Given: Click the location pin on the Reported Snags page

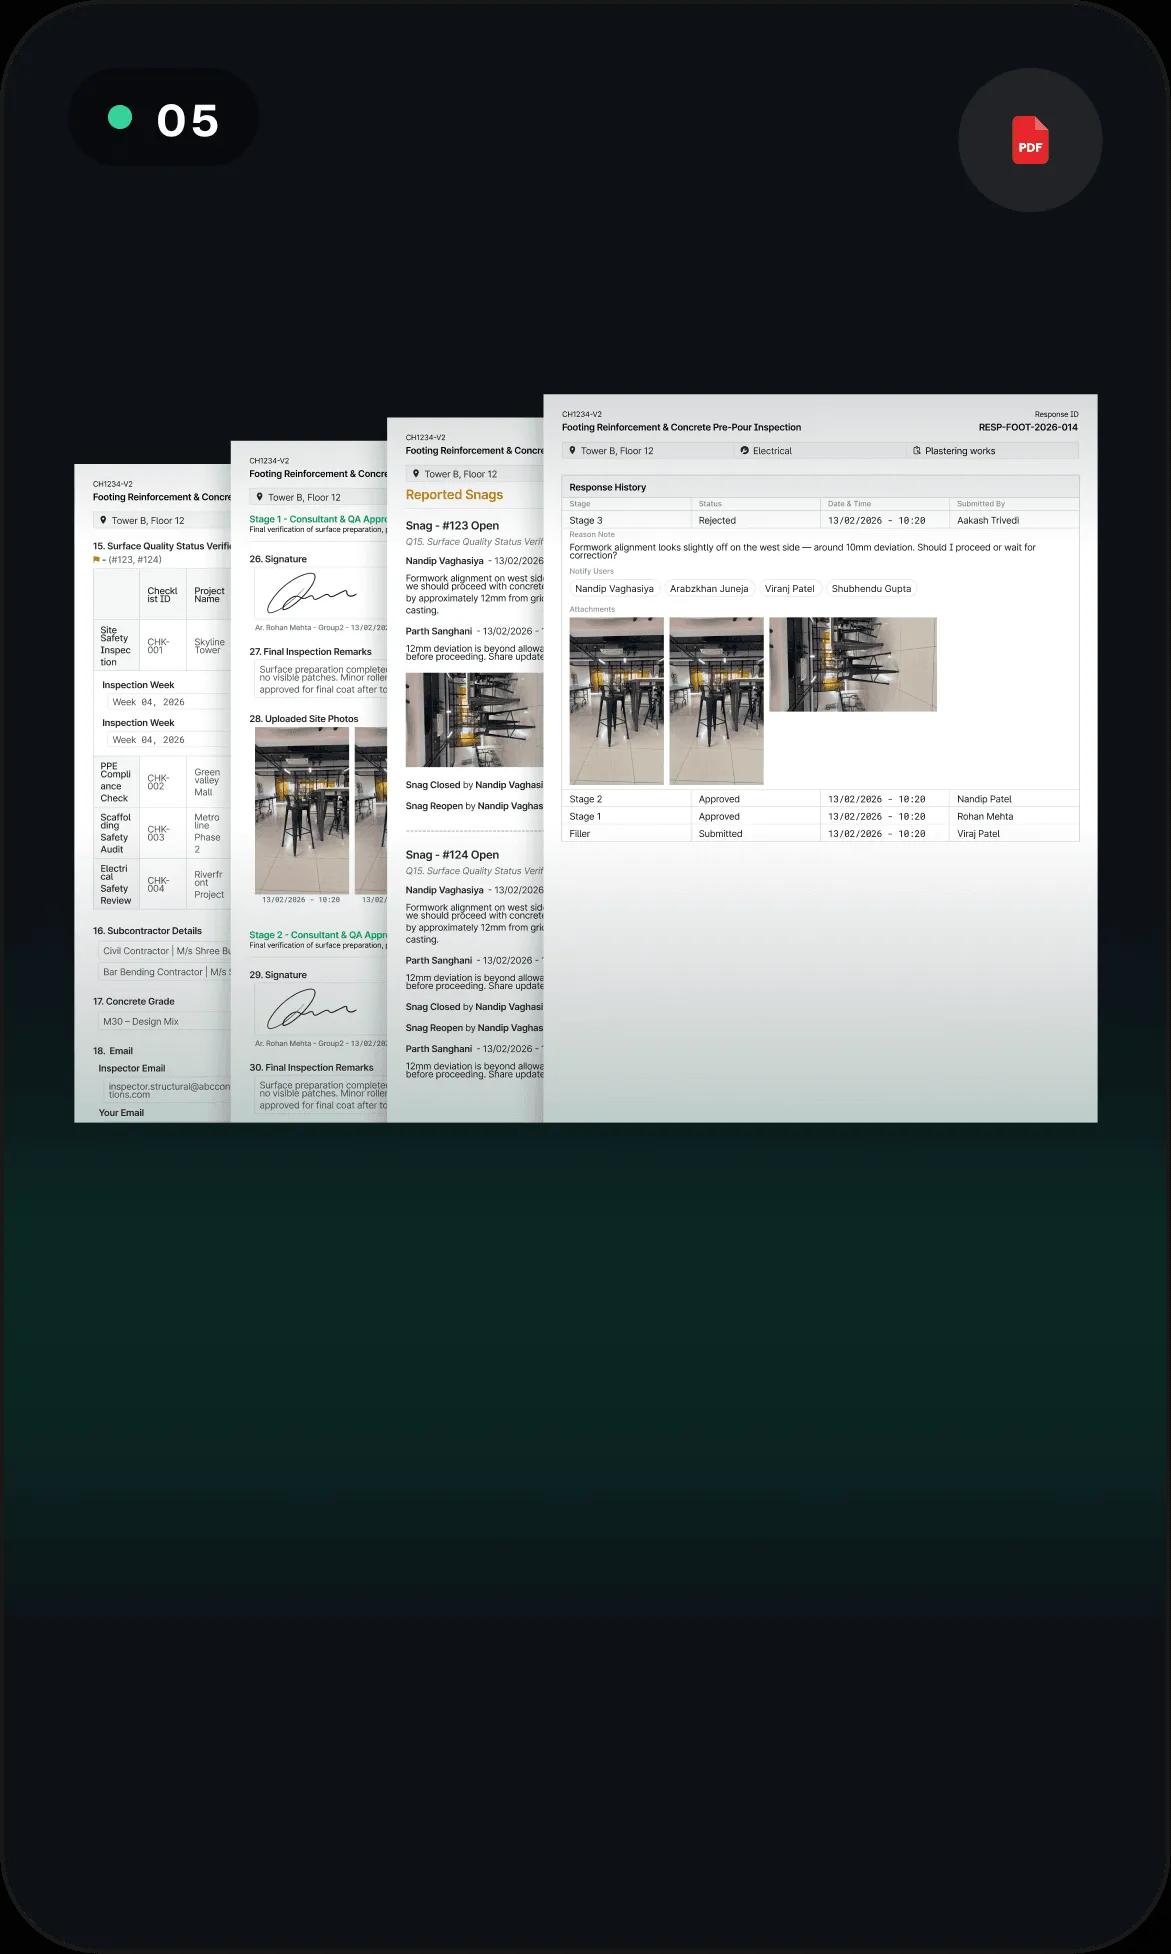Looking at the screenshot, I should [416, 474].
